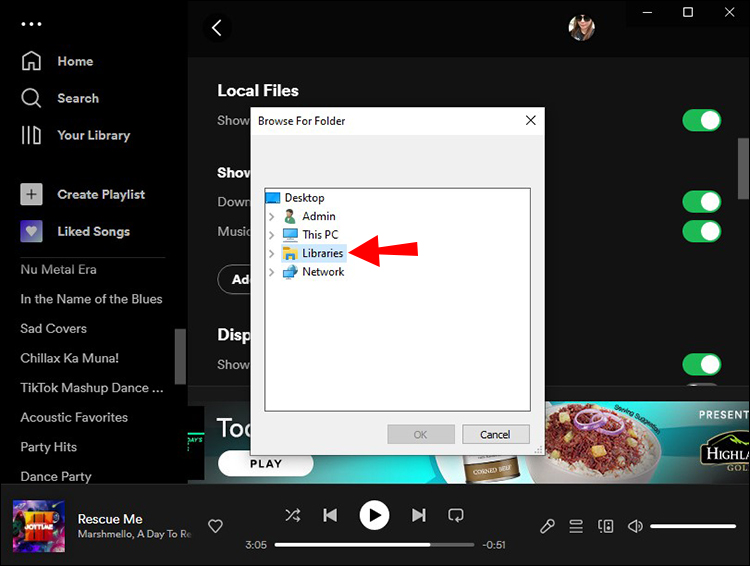Mute with the speaker icon
Screen dimensions: 750x566
point(635,526)
